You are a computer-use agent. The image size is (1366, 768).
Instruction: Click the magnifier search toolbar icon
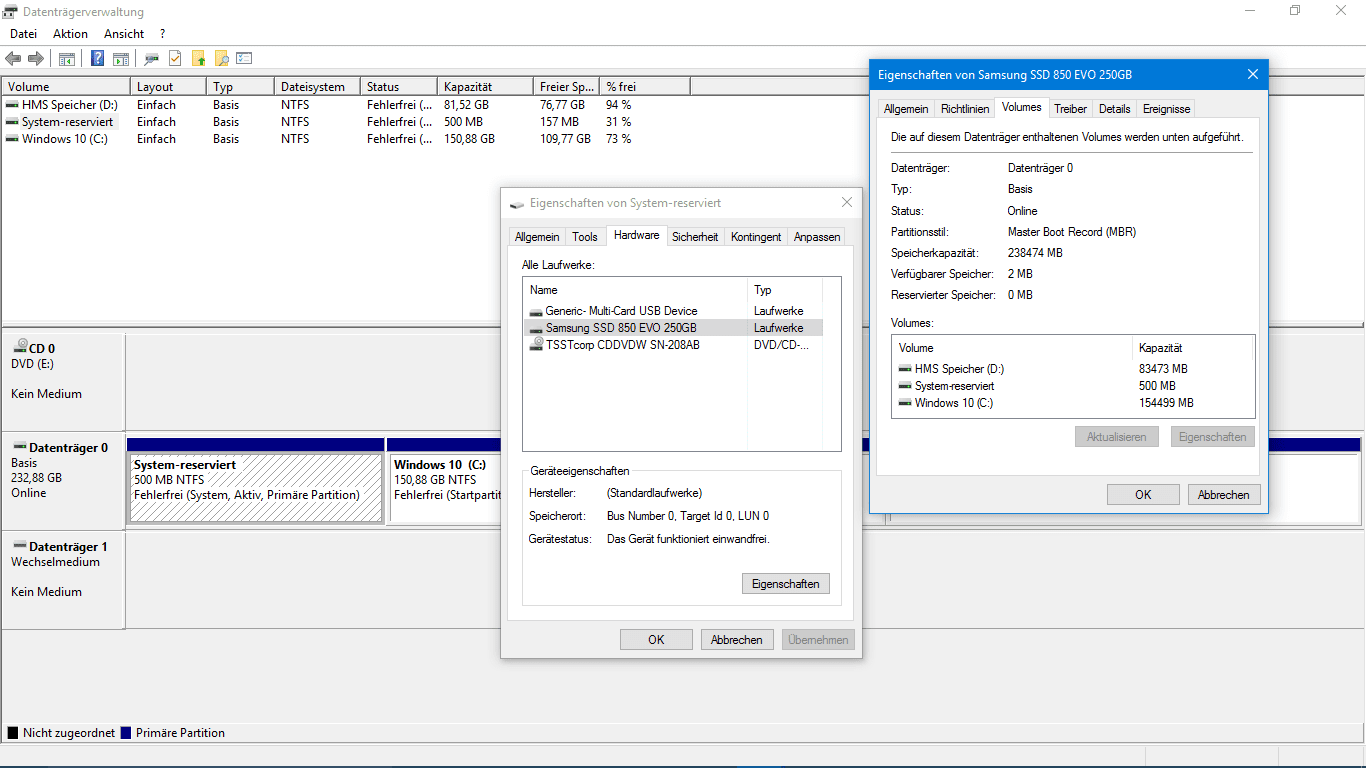coord(221,59)
